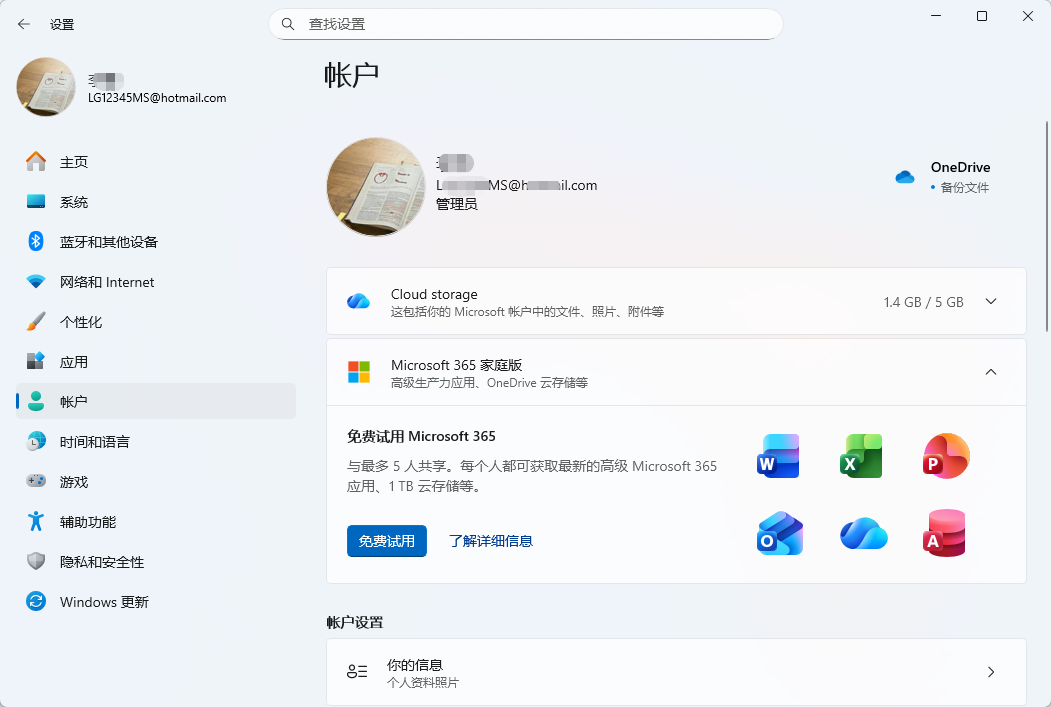Collapse the Microsoft 365 家庭版 card chevron
The height and width of the screenshot is (707, 1051).
(x=991, y=372)
